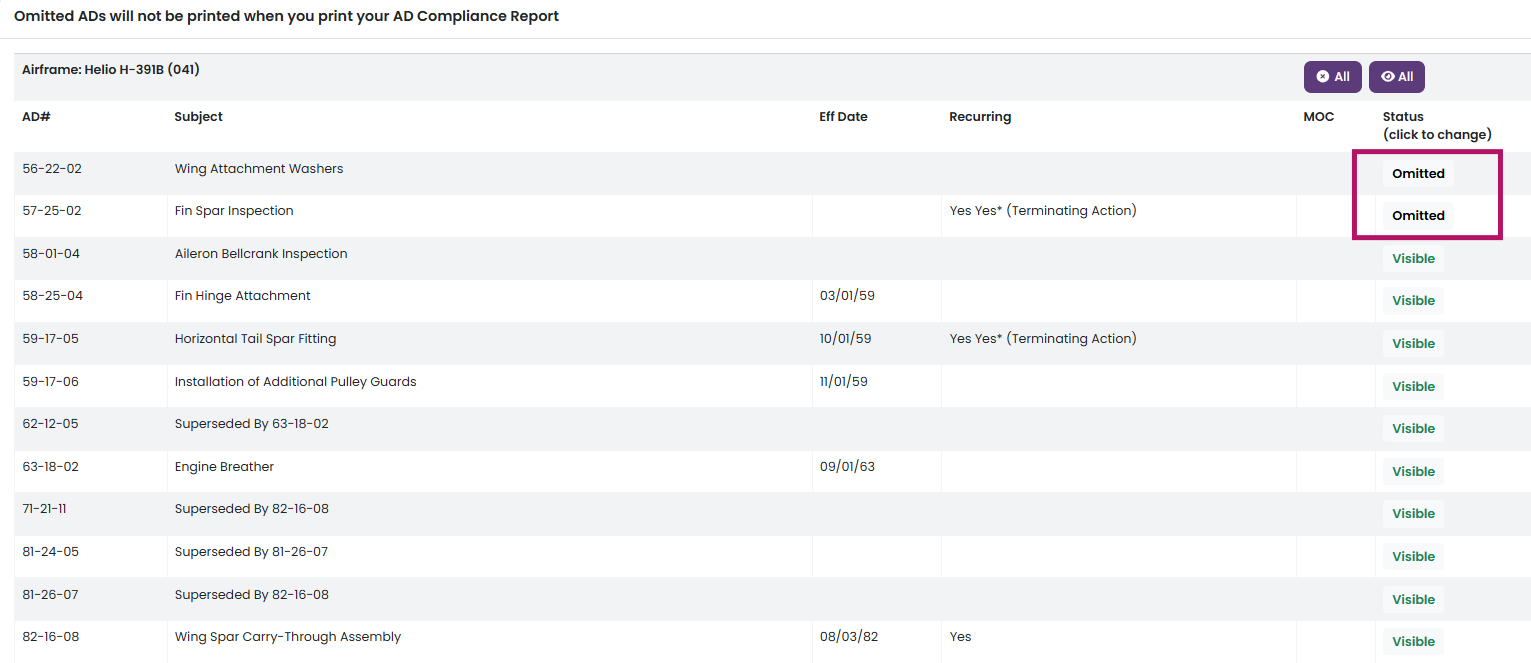Change Visible status of AD 81-24-05

coord(1413,557)
